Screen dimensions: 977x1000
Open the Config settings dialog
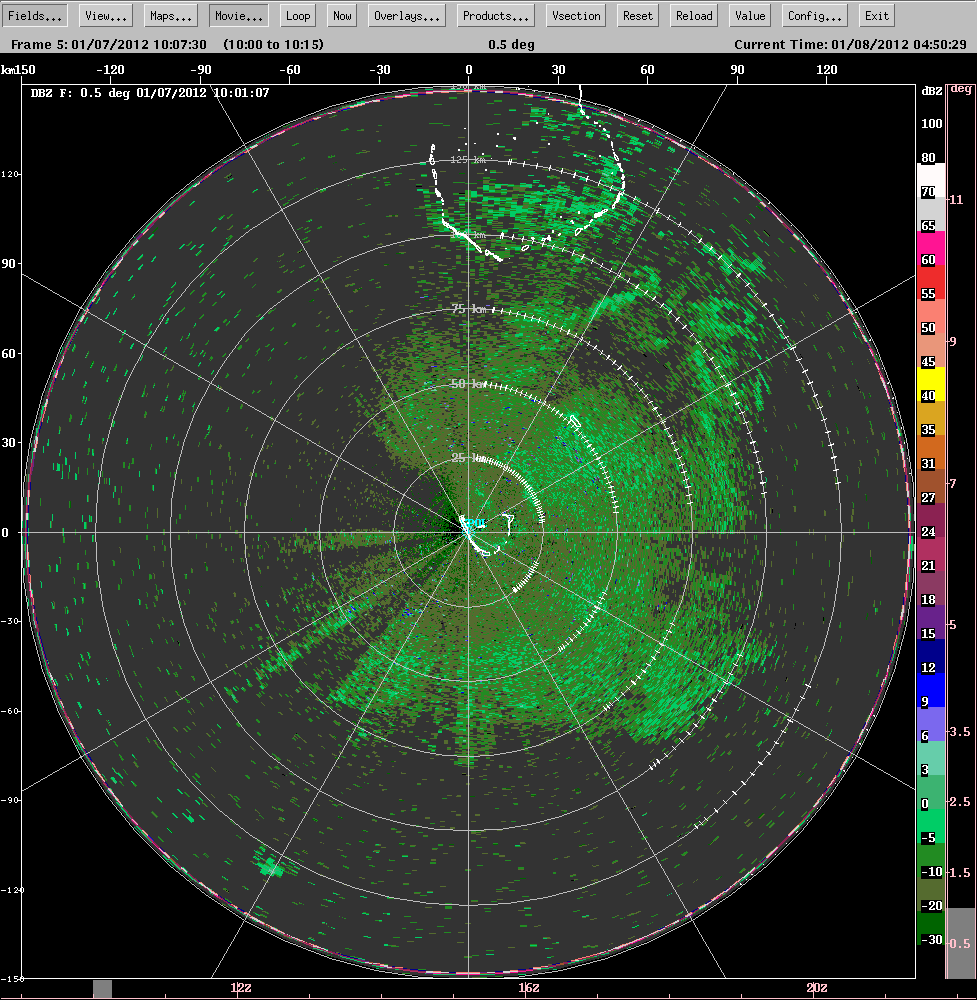coord(813,15)
